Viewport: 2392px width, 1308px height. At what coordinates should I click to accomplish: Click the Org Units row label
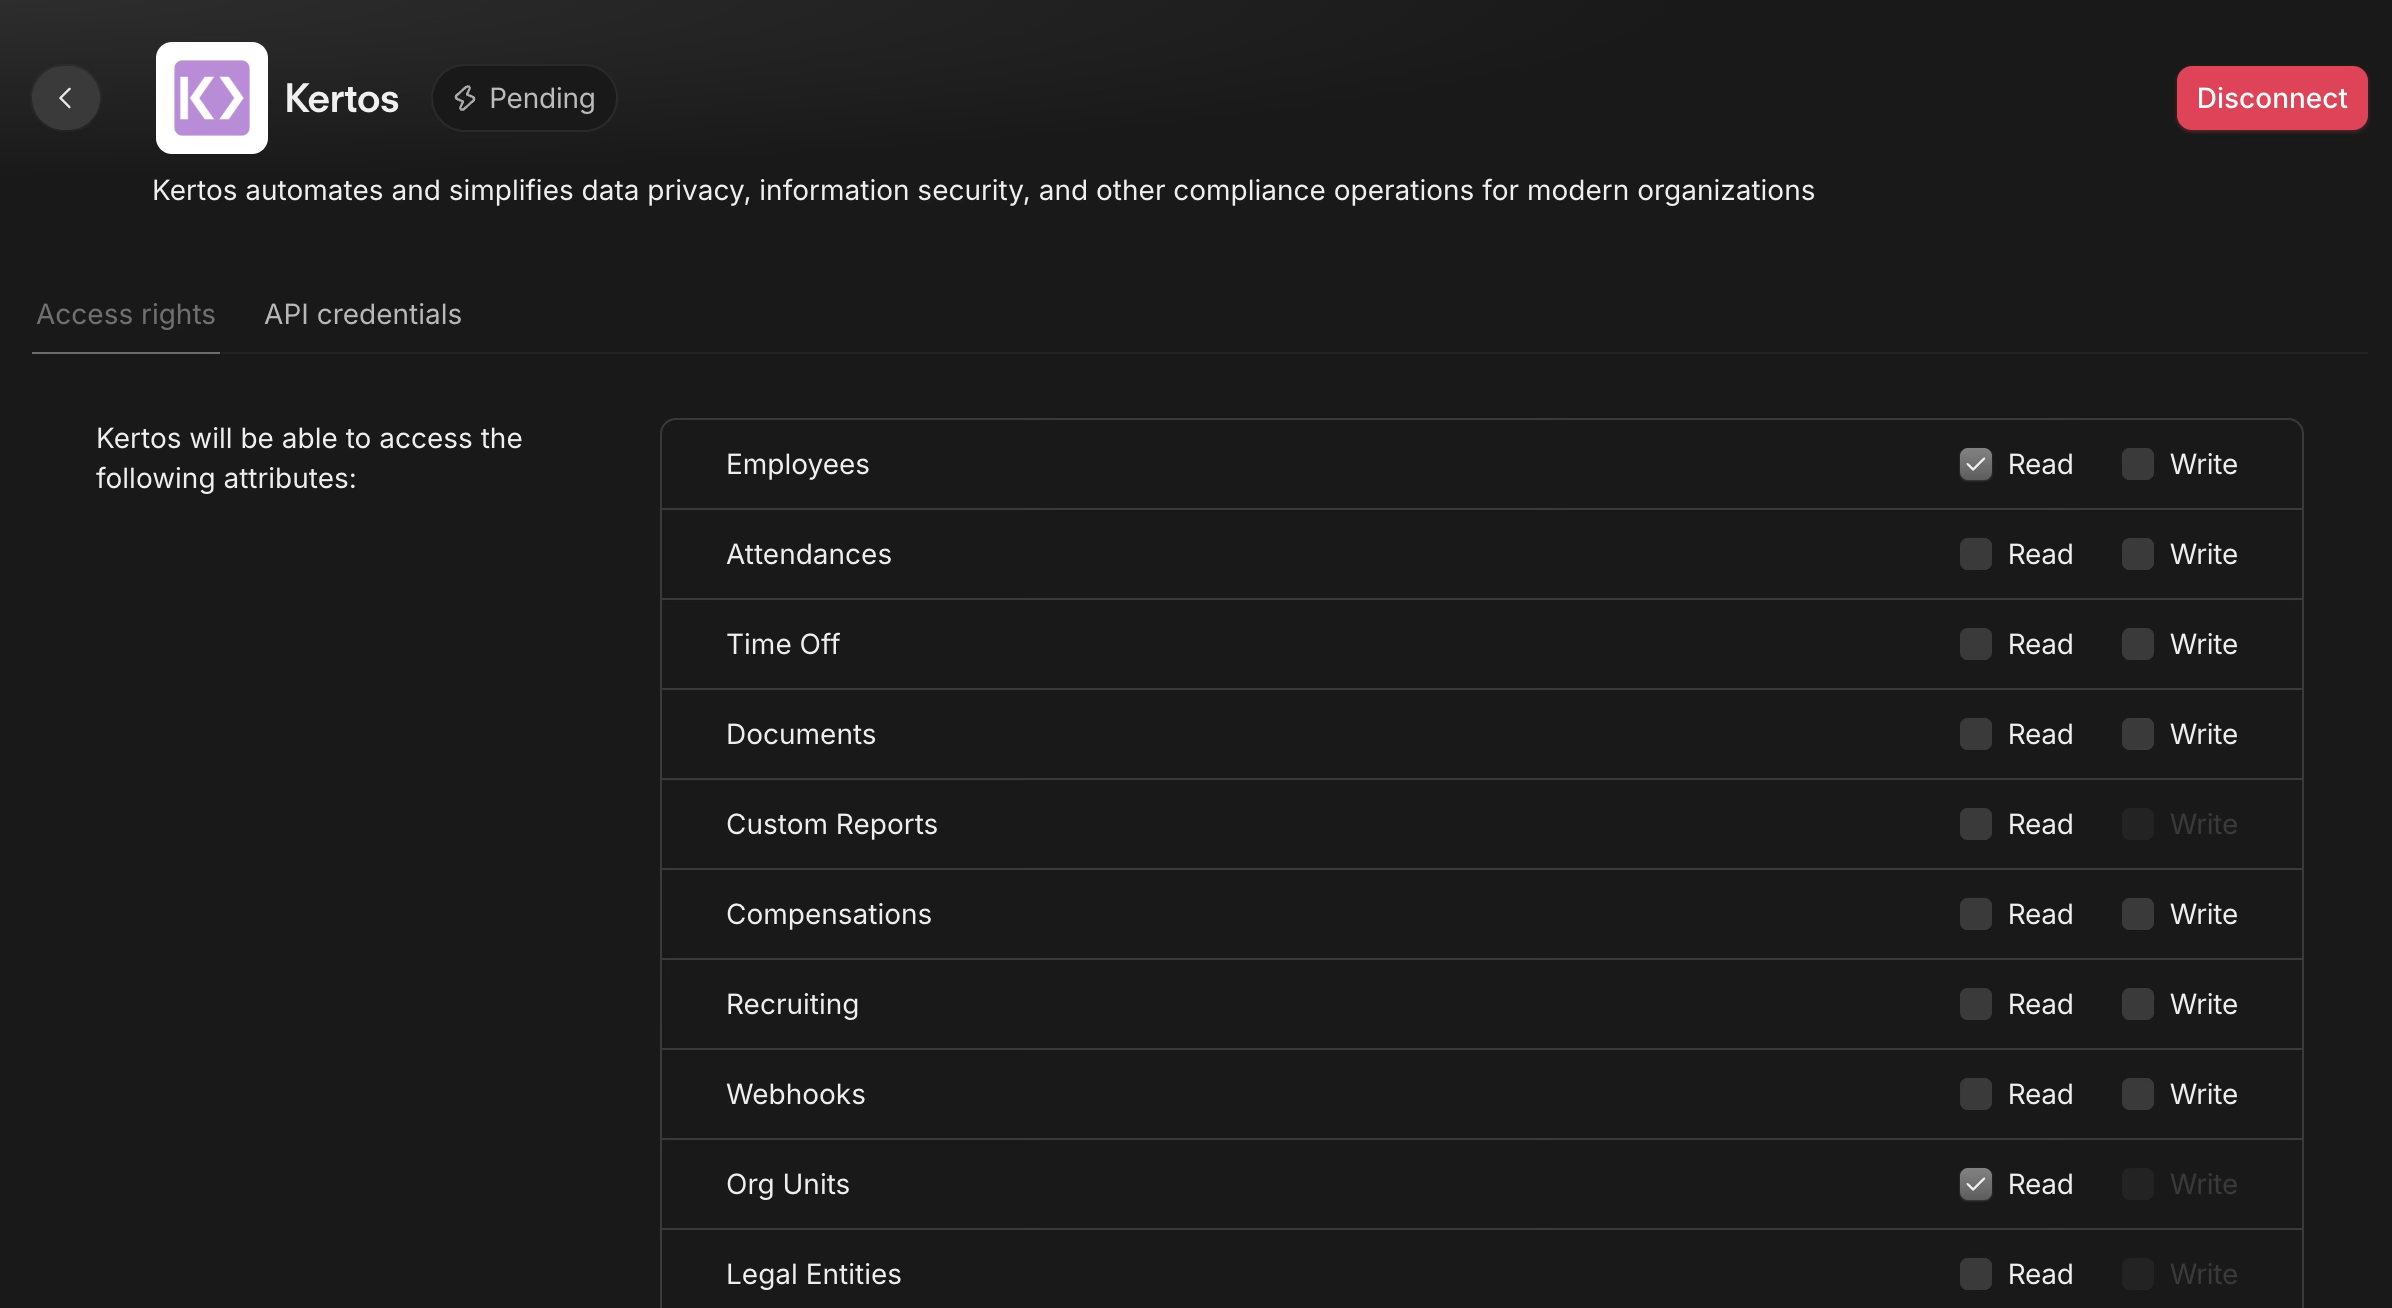click(x=788, y=1184)
